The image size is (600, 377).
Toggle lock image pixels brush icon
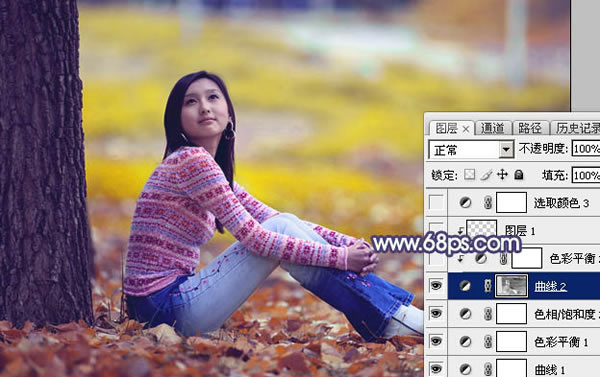[486, 175]
